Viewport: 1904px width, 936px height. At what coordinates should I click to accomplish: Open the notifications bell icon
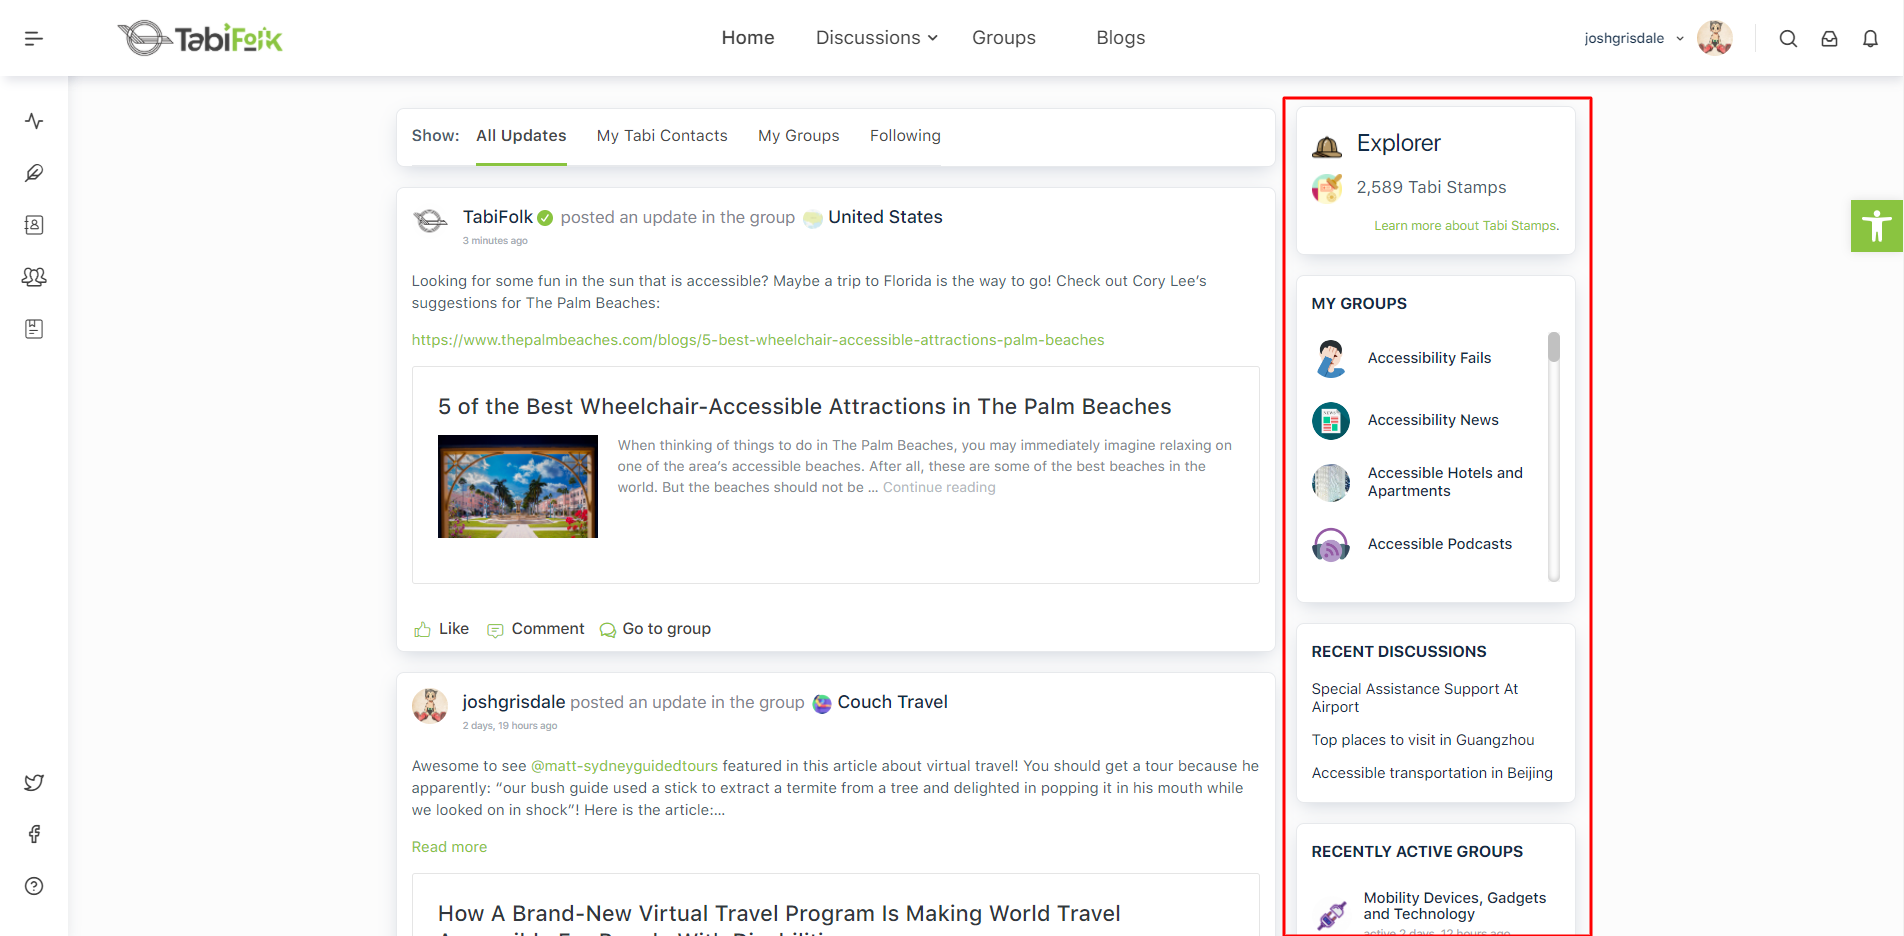pos(1870,39)
